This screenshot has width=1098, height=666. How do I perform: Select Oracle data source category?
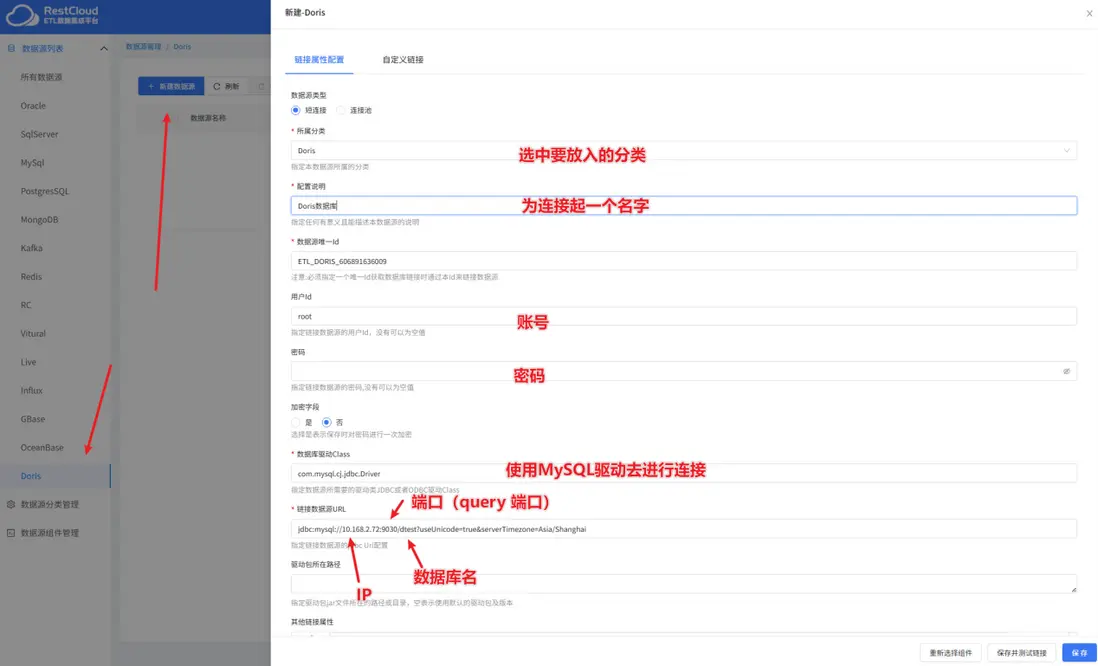33,106
